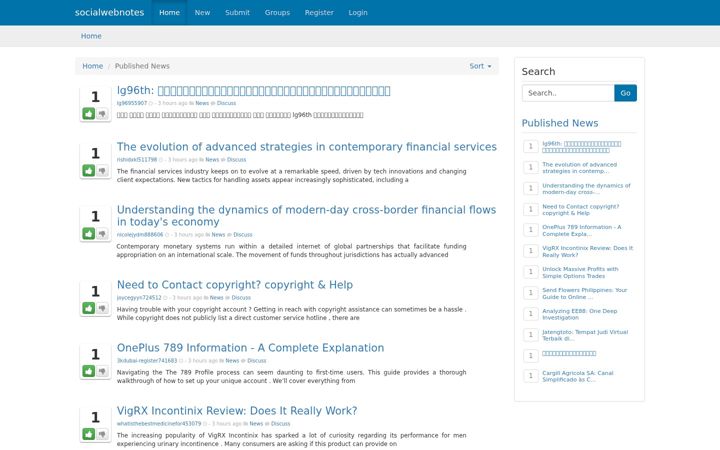
Task: Click Home in Published News breadcrumb
Action: point(93,66)
